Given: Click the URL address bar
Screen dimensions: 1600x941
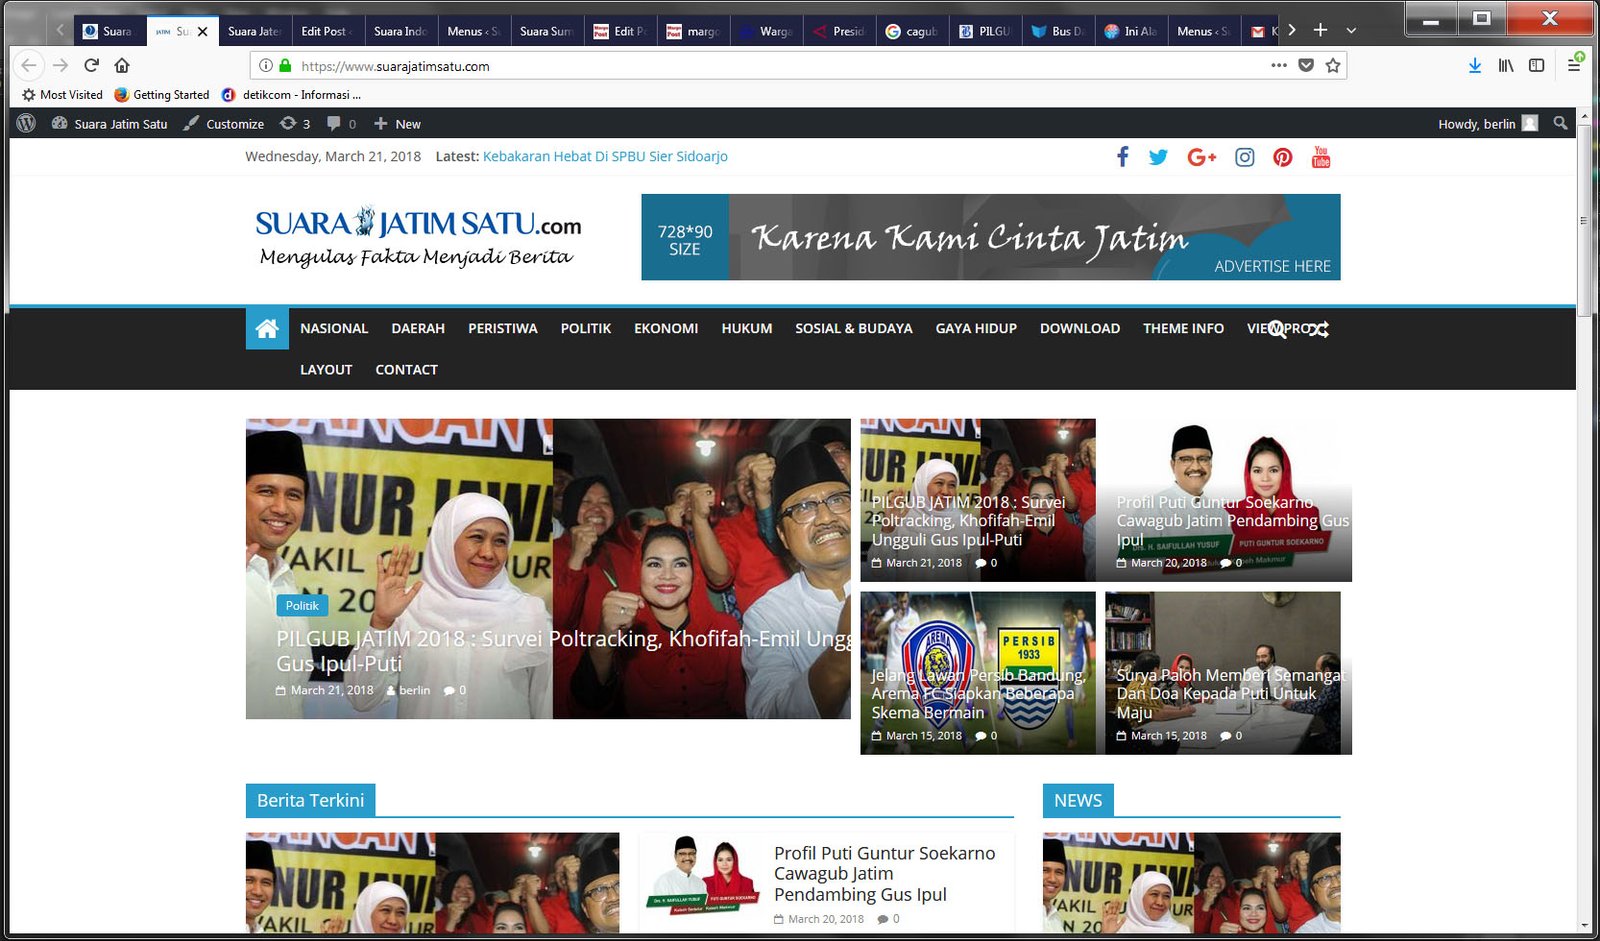Looking at the screenshot, I should tap(760, 66).
